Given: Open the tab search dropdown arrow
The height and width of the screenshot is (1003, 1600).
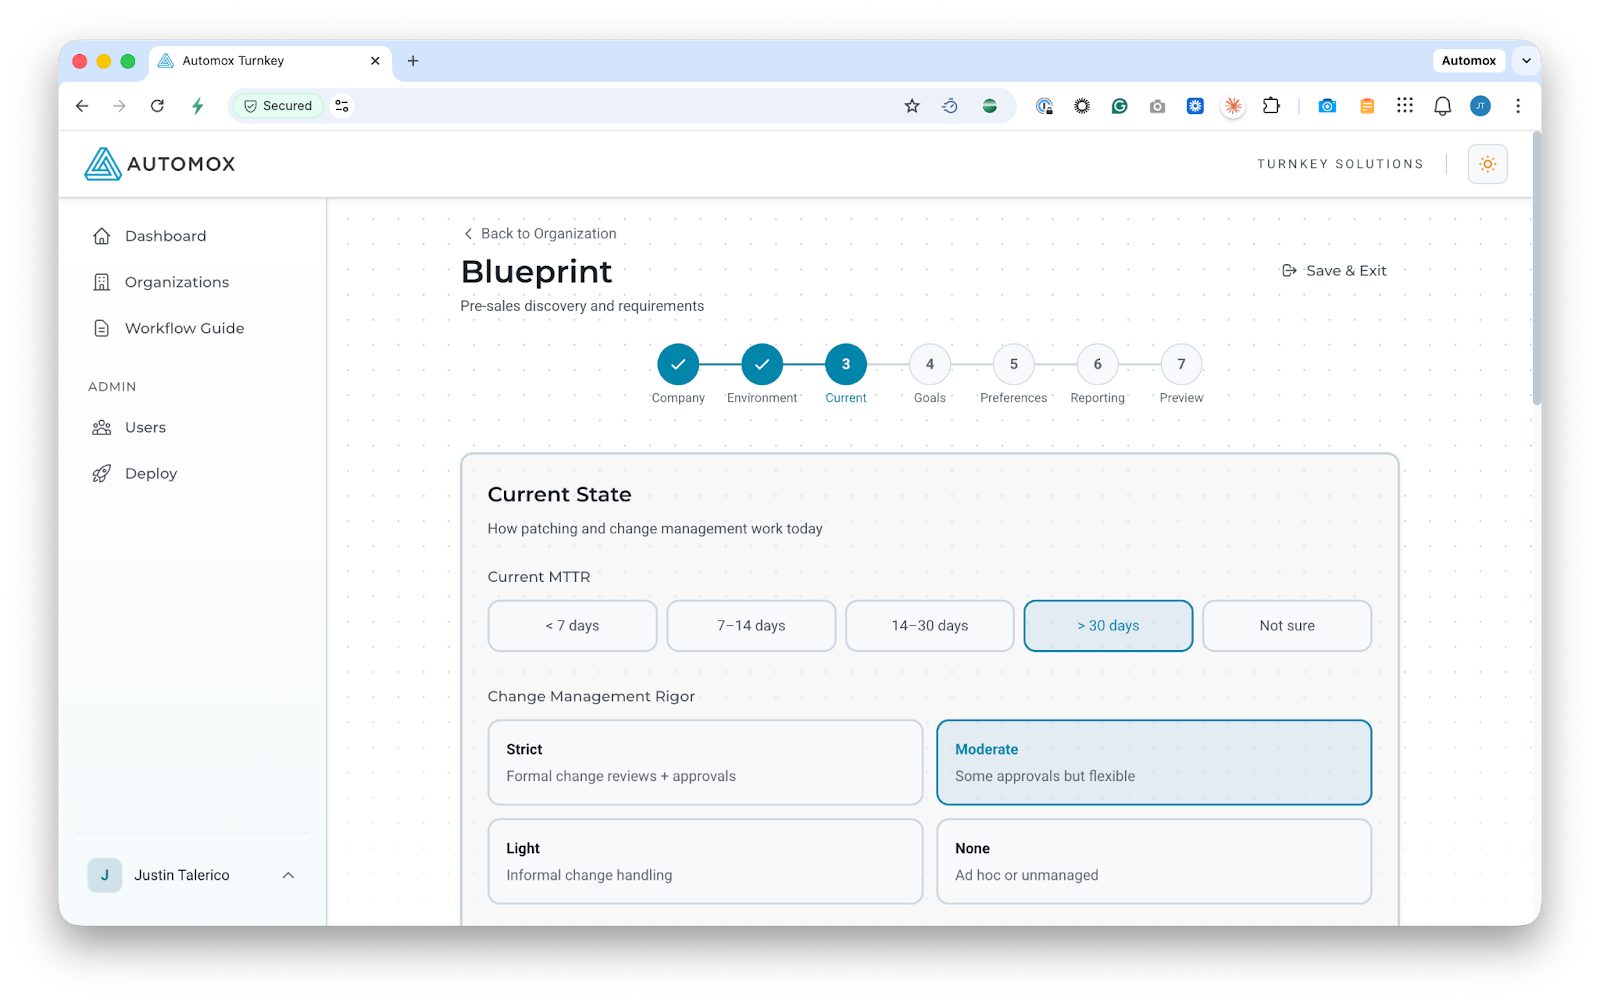Looking at the screenshot, I should [1526, 61].
